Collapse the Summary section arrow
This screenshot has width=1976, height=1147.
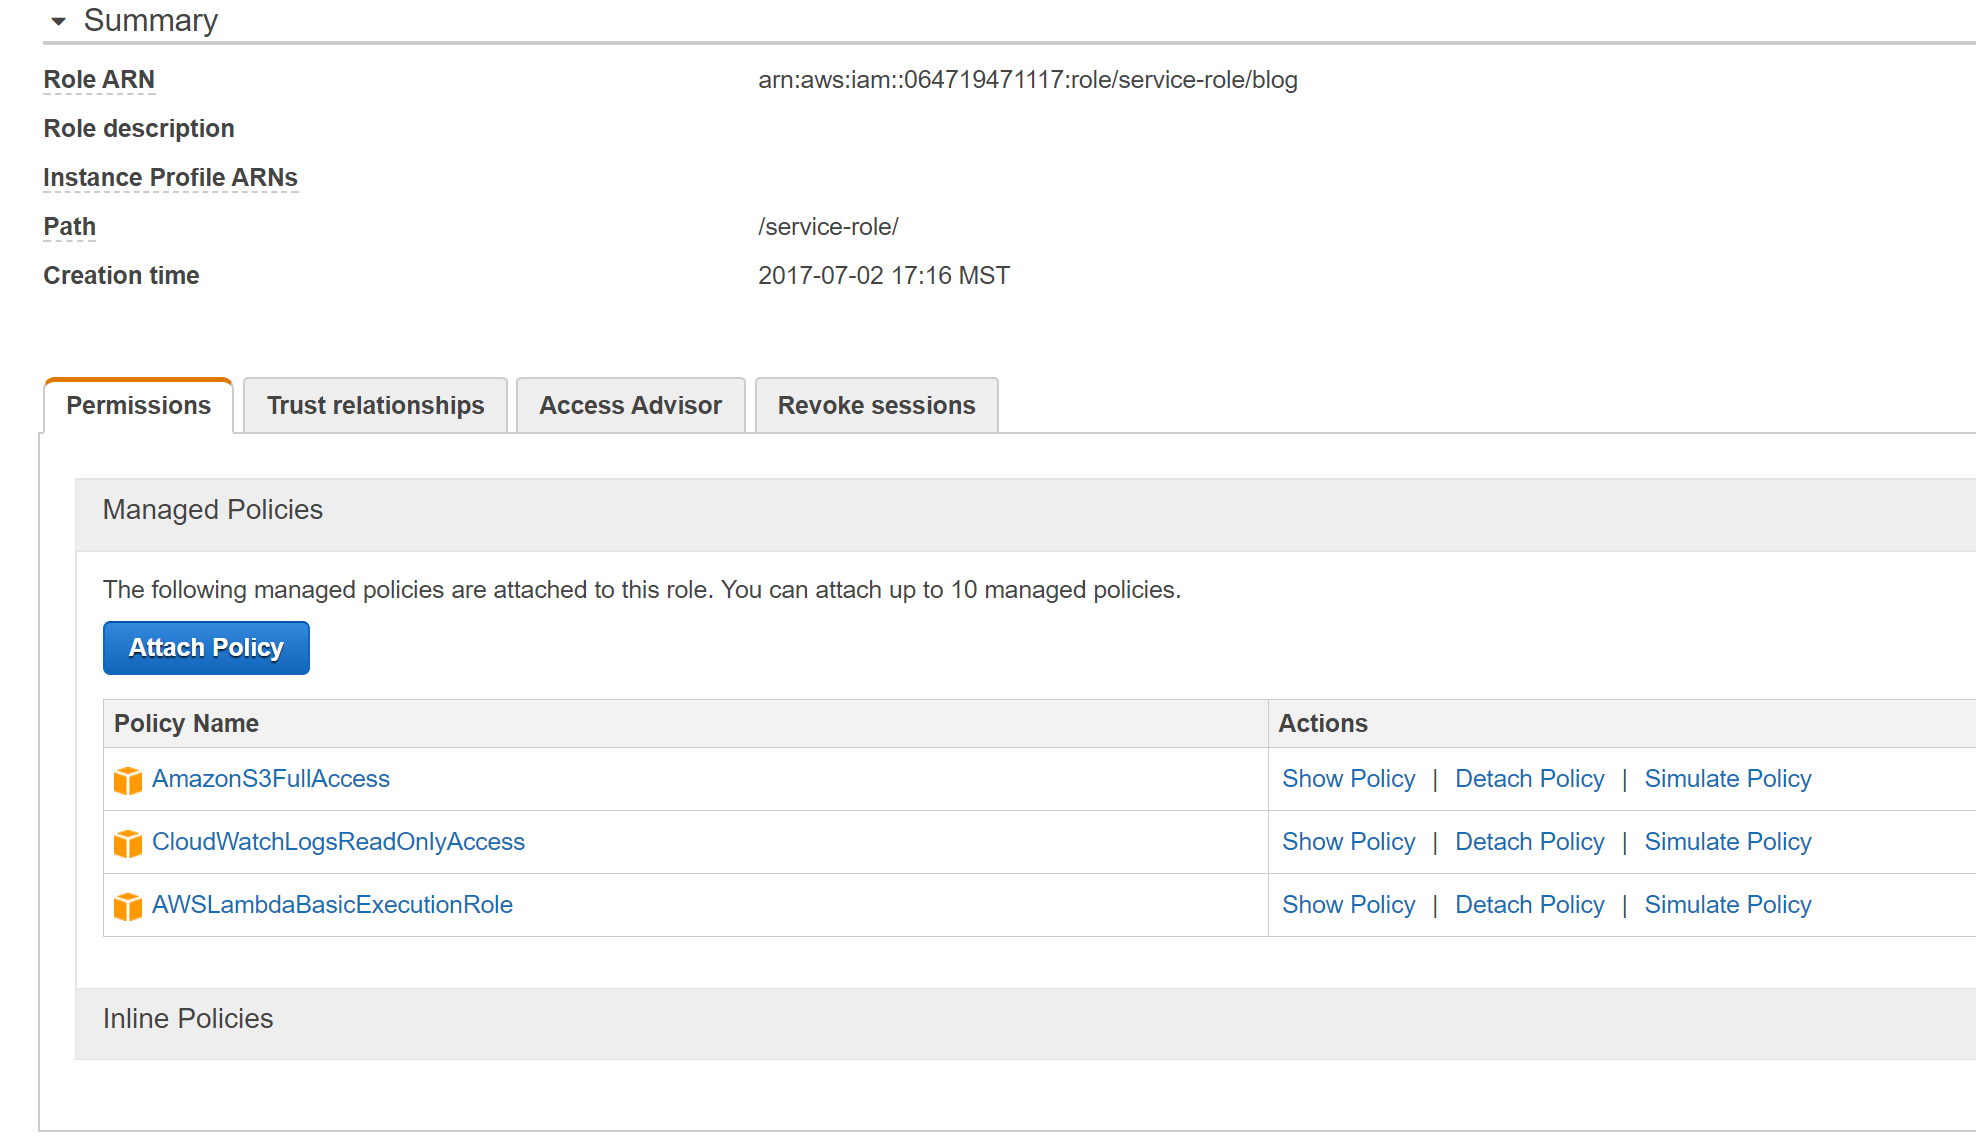coord(59,21)
